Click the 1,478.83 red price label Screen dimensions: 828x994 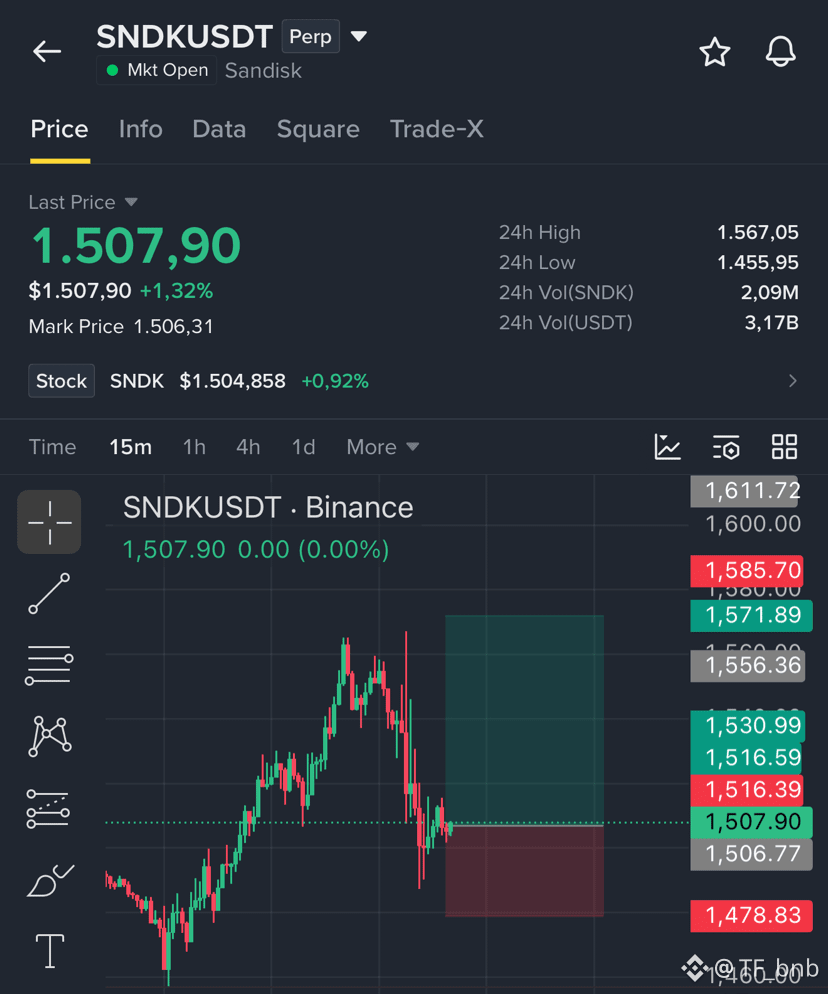(751, 916)
